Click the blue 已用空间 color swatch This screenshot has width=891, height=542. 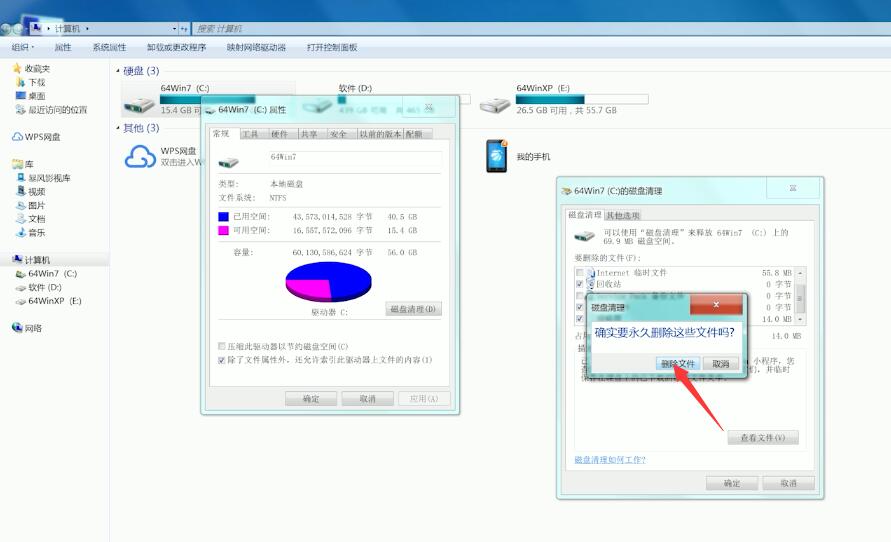pyautogui.click(x=223, y=216)
